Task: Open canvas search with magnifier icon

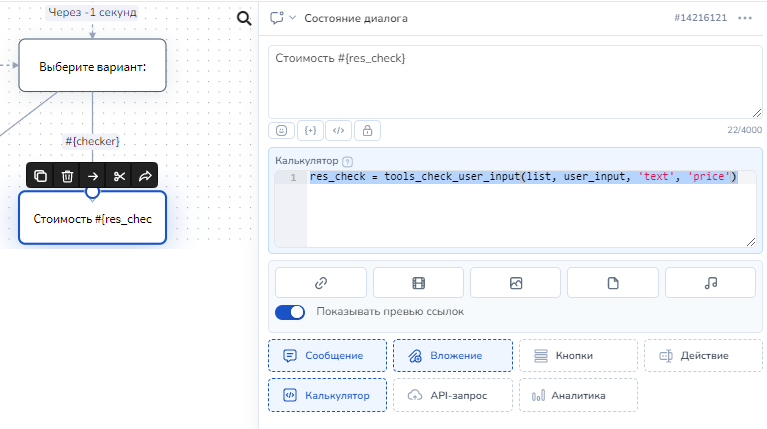Action: pos(244,18)
